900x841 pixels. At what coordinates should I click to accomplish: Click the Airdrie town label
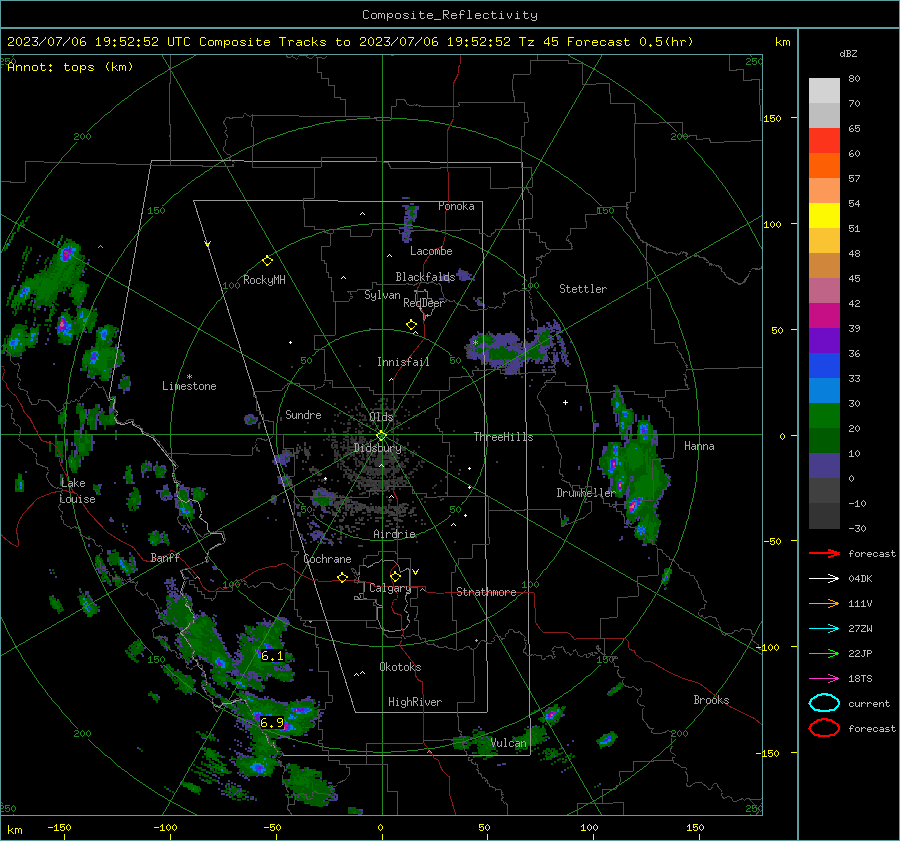[x=394, y=534]
